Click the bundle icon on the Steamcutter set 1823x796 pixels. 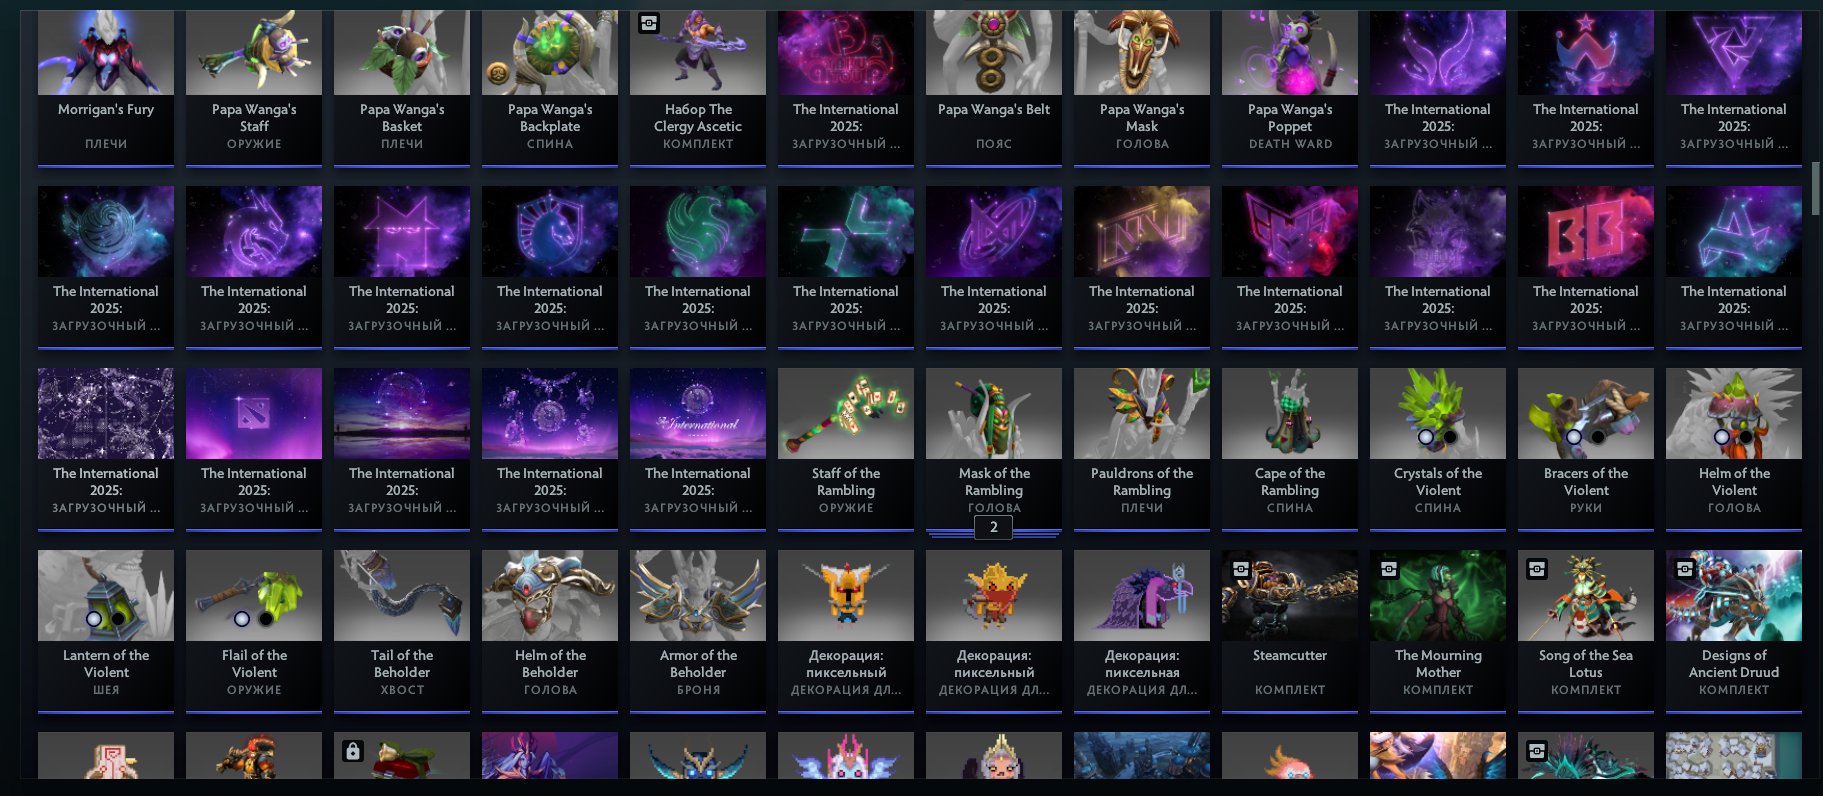tap(1241, 569)
